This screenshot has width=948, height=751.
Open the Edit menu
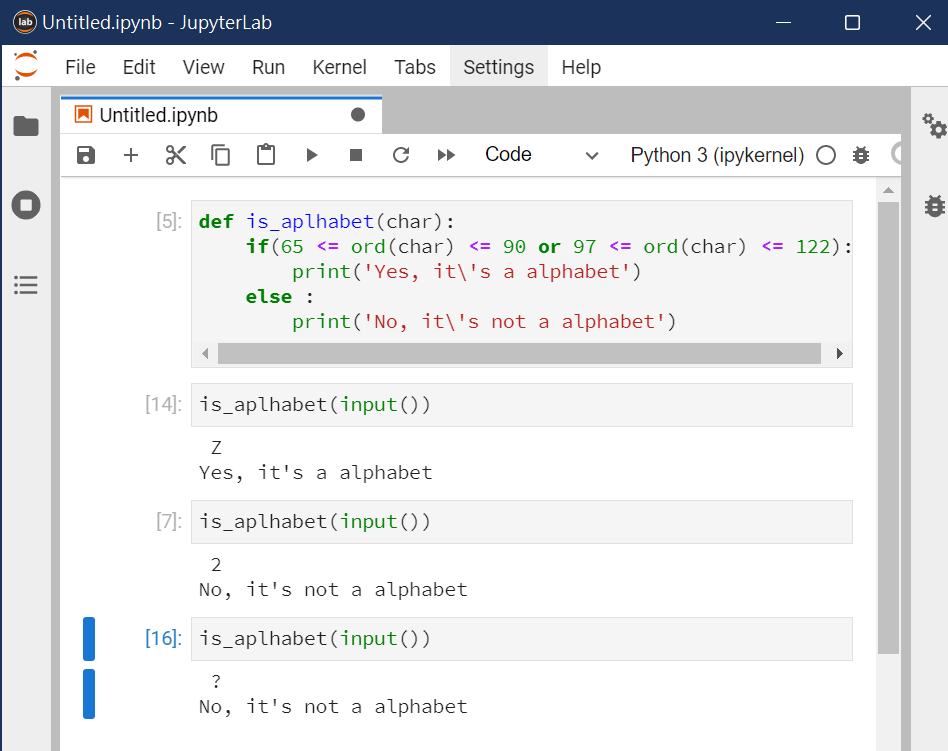coord(139,67)
